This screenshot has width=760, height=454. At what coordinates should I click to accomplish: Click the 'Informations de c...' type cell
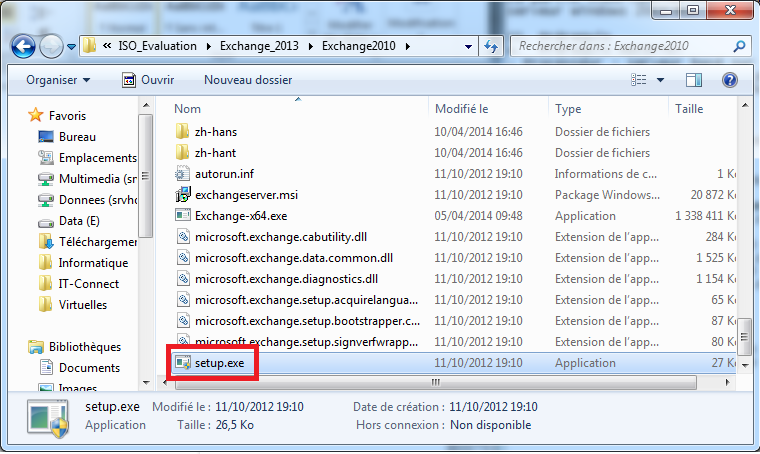coord(606,174)
